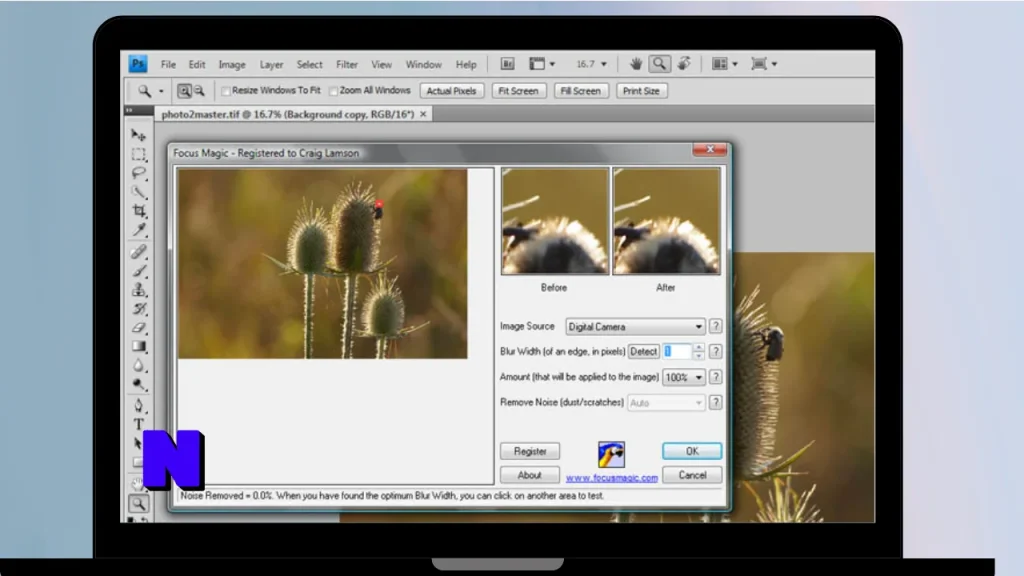Open the Select menu
Screen dimensions: 1024x576
(x=310, y=65)
